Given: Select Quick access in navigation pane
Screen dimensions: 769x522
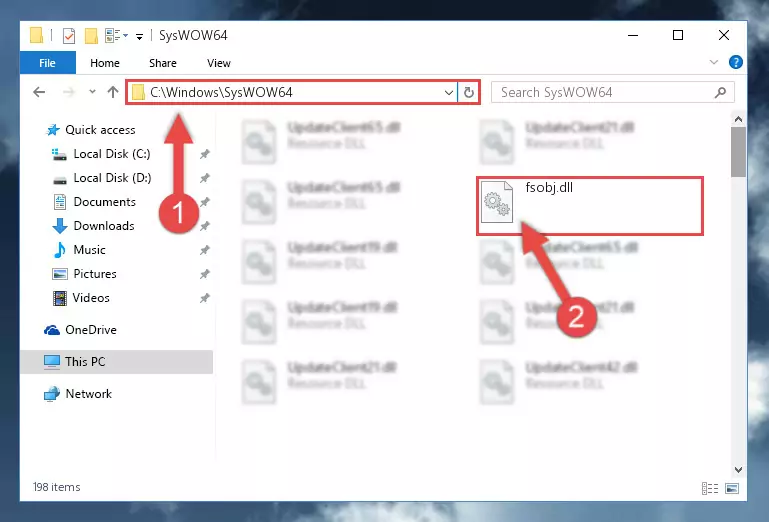Looking at the screenshot, I should click(x=100, y=130).
